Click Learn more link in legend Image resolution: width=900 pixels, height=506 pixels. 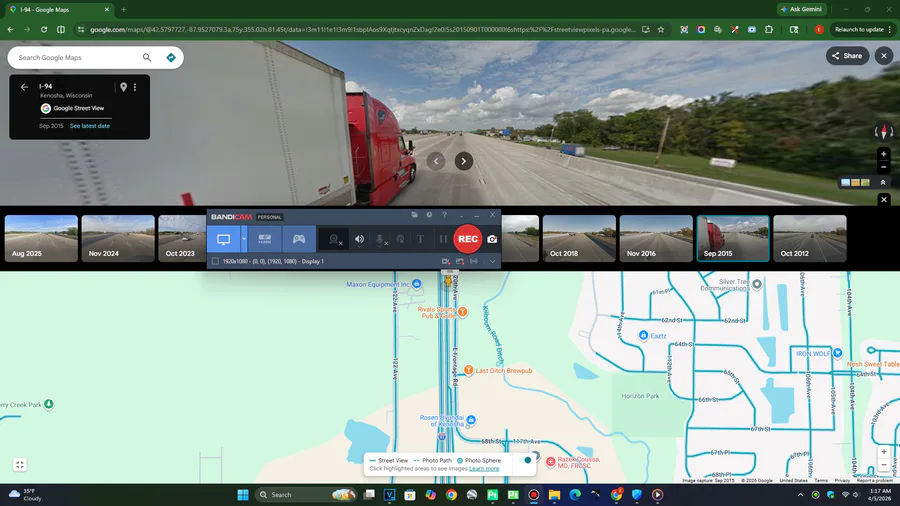(484, 469)
